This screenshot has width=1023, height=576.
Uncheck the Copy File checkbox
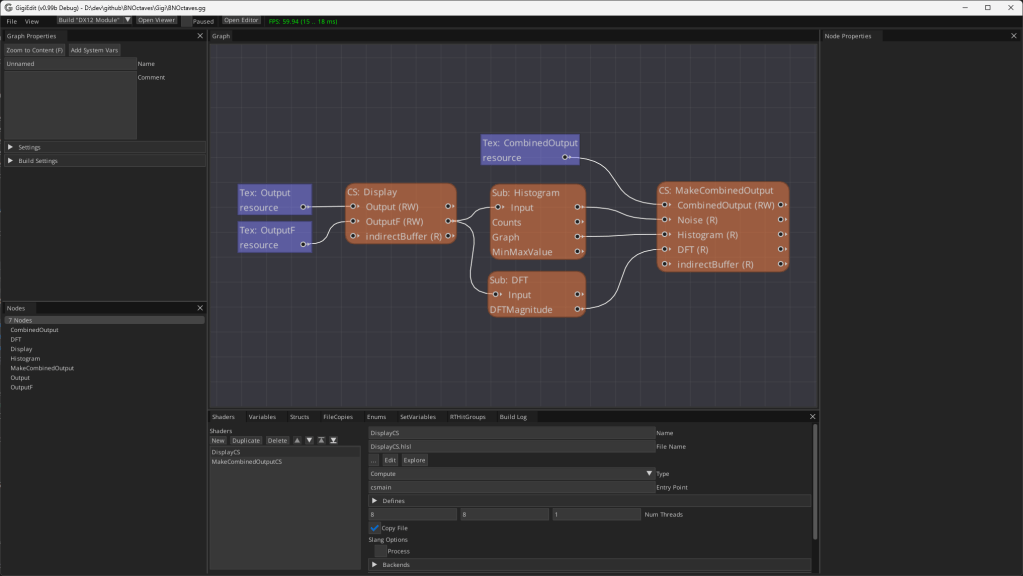pyautogui.click(x=375, y=527)
